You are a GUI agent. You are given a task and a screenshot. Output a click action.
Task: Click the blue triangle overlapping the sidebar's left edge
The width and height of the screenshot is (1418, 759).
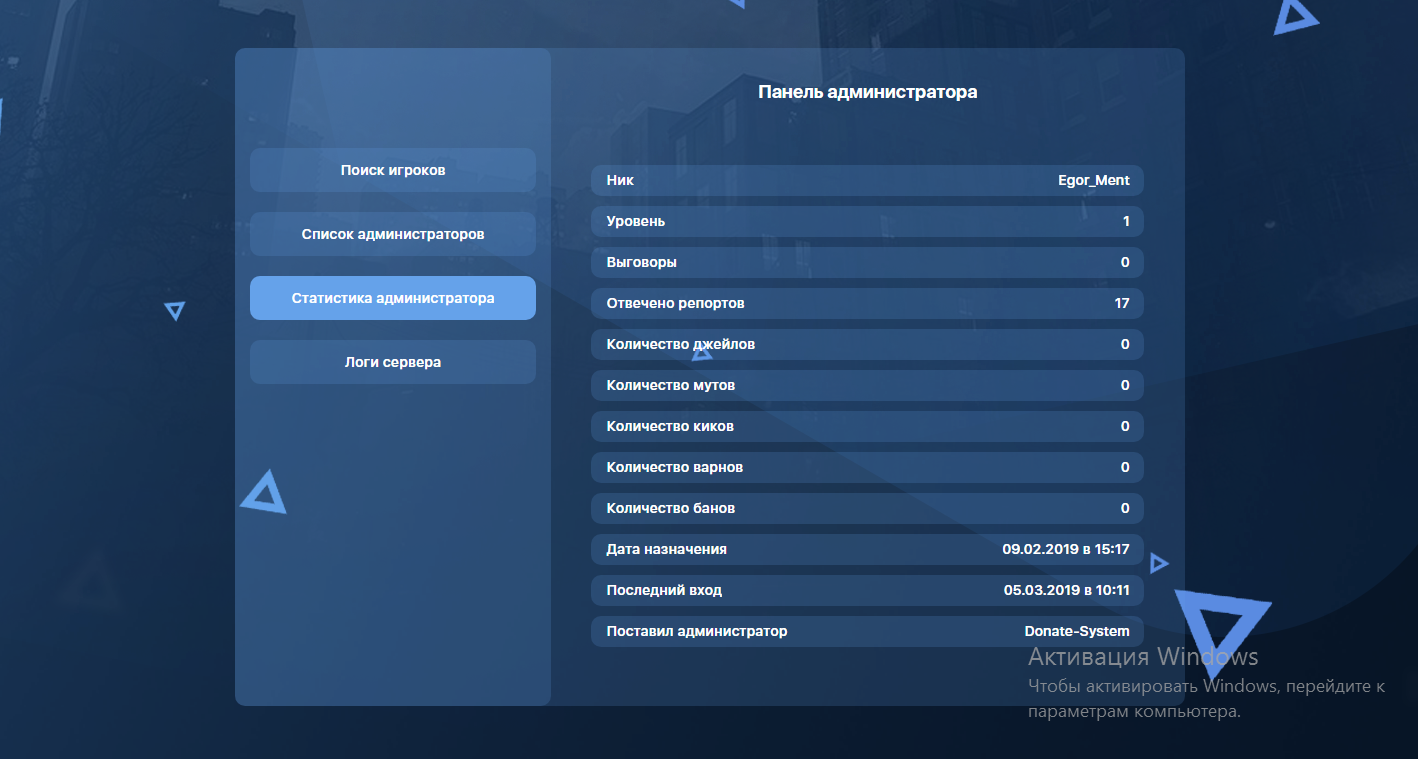(x=264, y=494)
